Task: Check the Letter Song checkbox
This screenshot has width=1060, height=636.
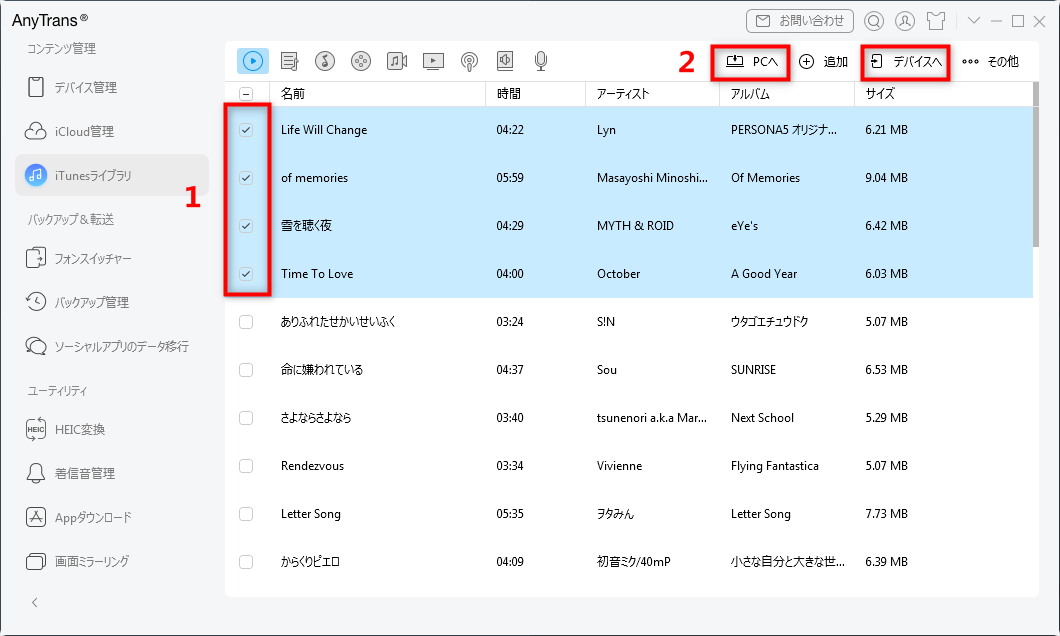Action: (246, 514)
